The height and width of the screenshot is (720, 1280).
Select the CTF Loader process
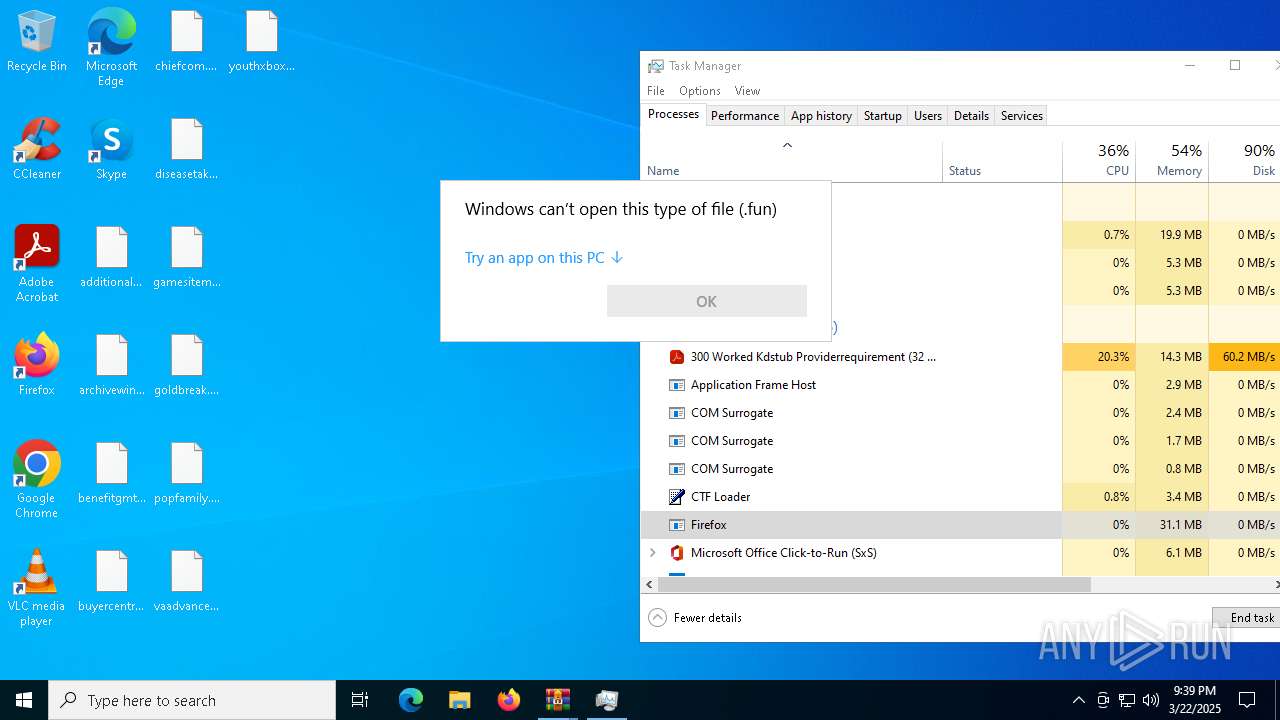(x=960, y=497)
